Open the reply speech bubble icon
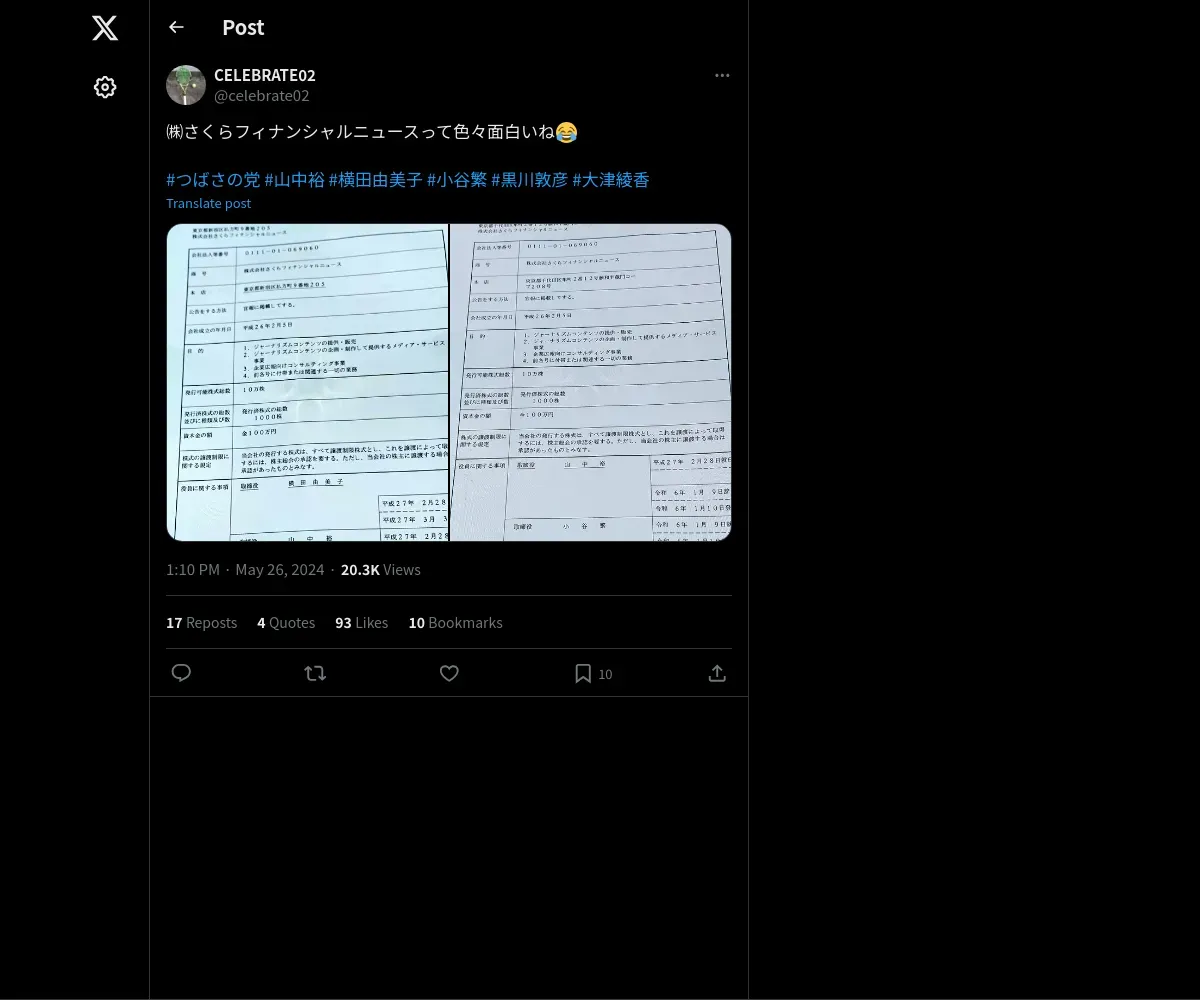 pyautogui.click(x=181, y=673)
